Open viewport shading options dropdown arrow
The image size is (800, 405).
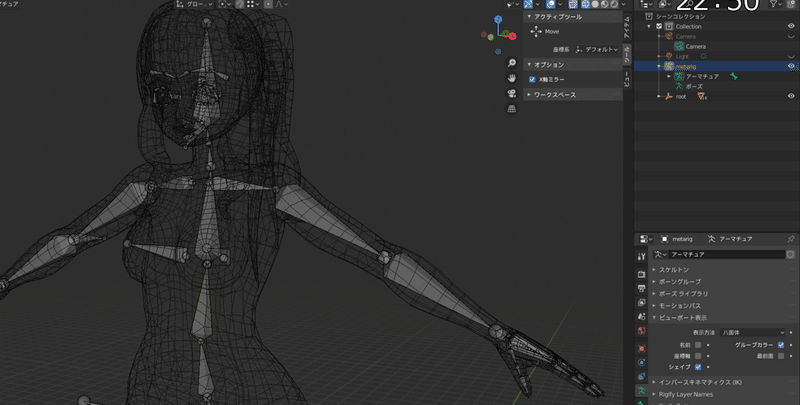click(x=623, y=4)
